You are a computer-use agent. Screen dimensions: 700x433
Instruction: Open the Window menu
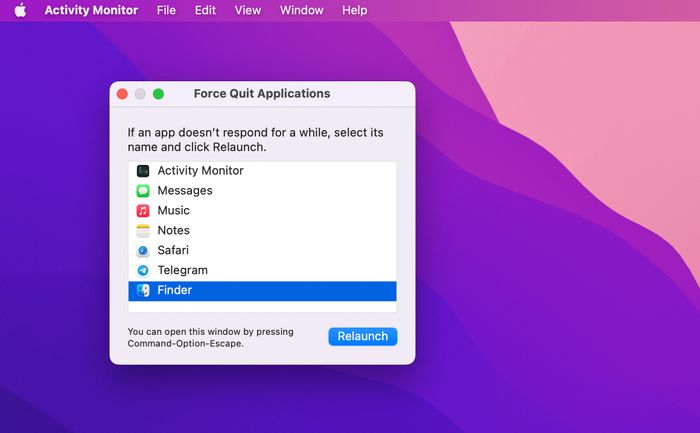tap(302, 10)
